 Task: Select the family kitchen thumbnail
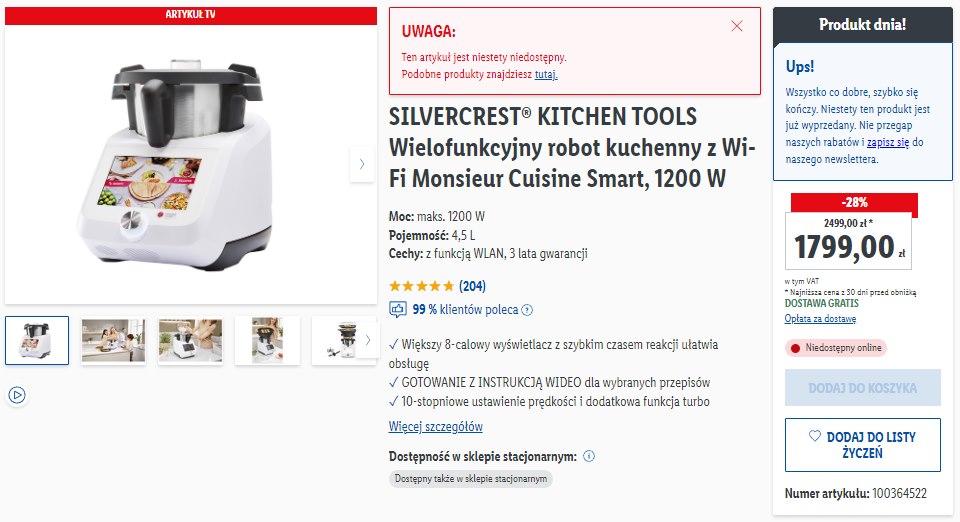[113, 341]
